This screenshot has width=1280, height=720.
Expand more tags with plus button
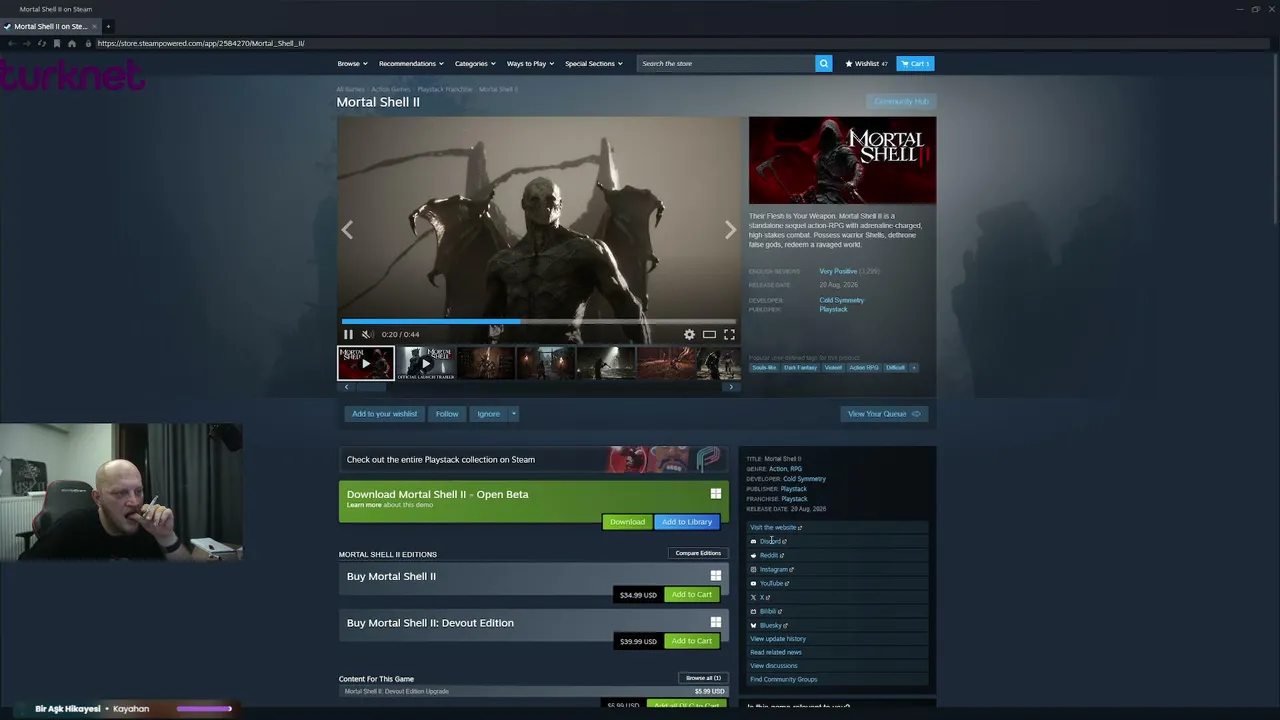913,367
